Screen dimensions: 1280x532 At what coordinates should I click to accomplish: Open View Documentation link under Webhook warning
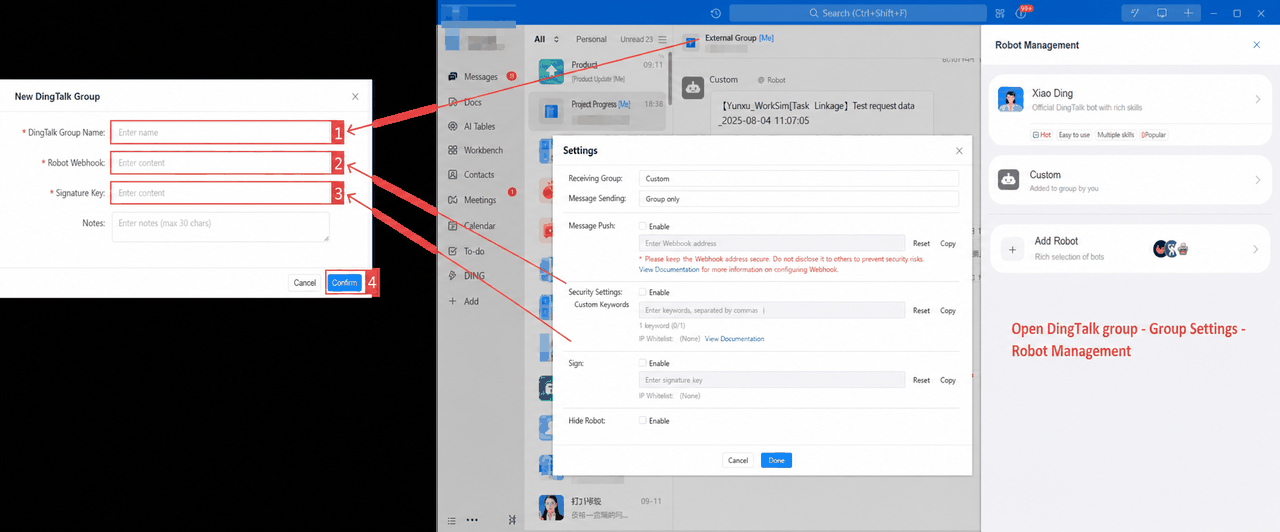click(669, 270)
